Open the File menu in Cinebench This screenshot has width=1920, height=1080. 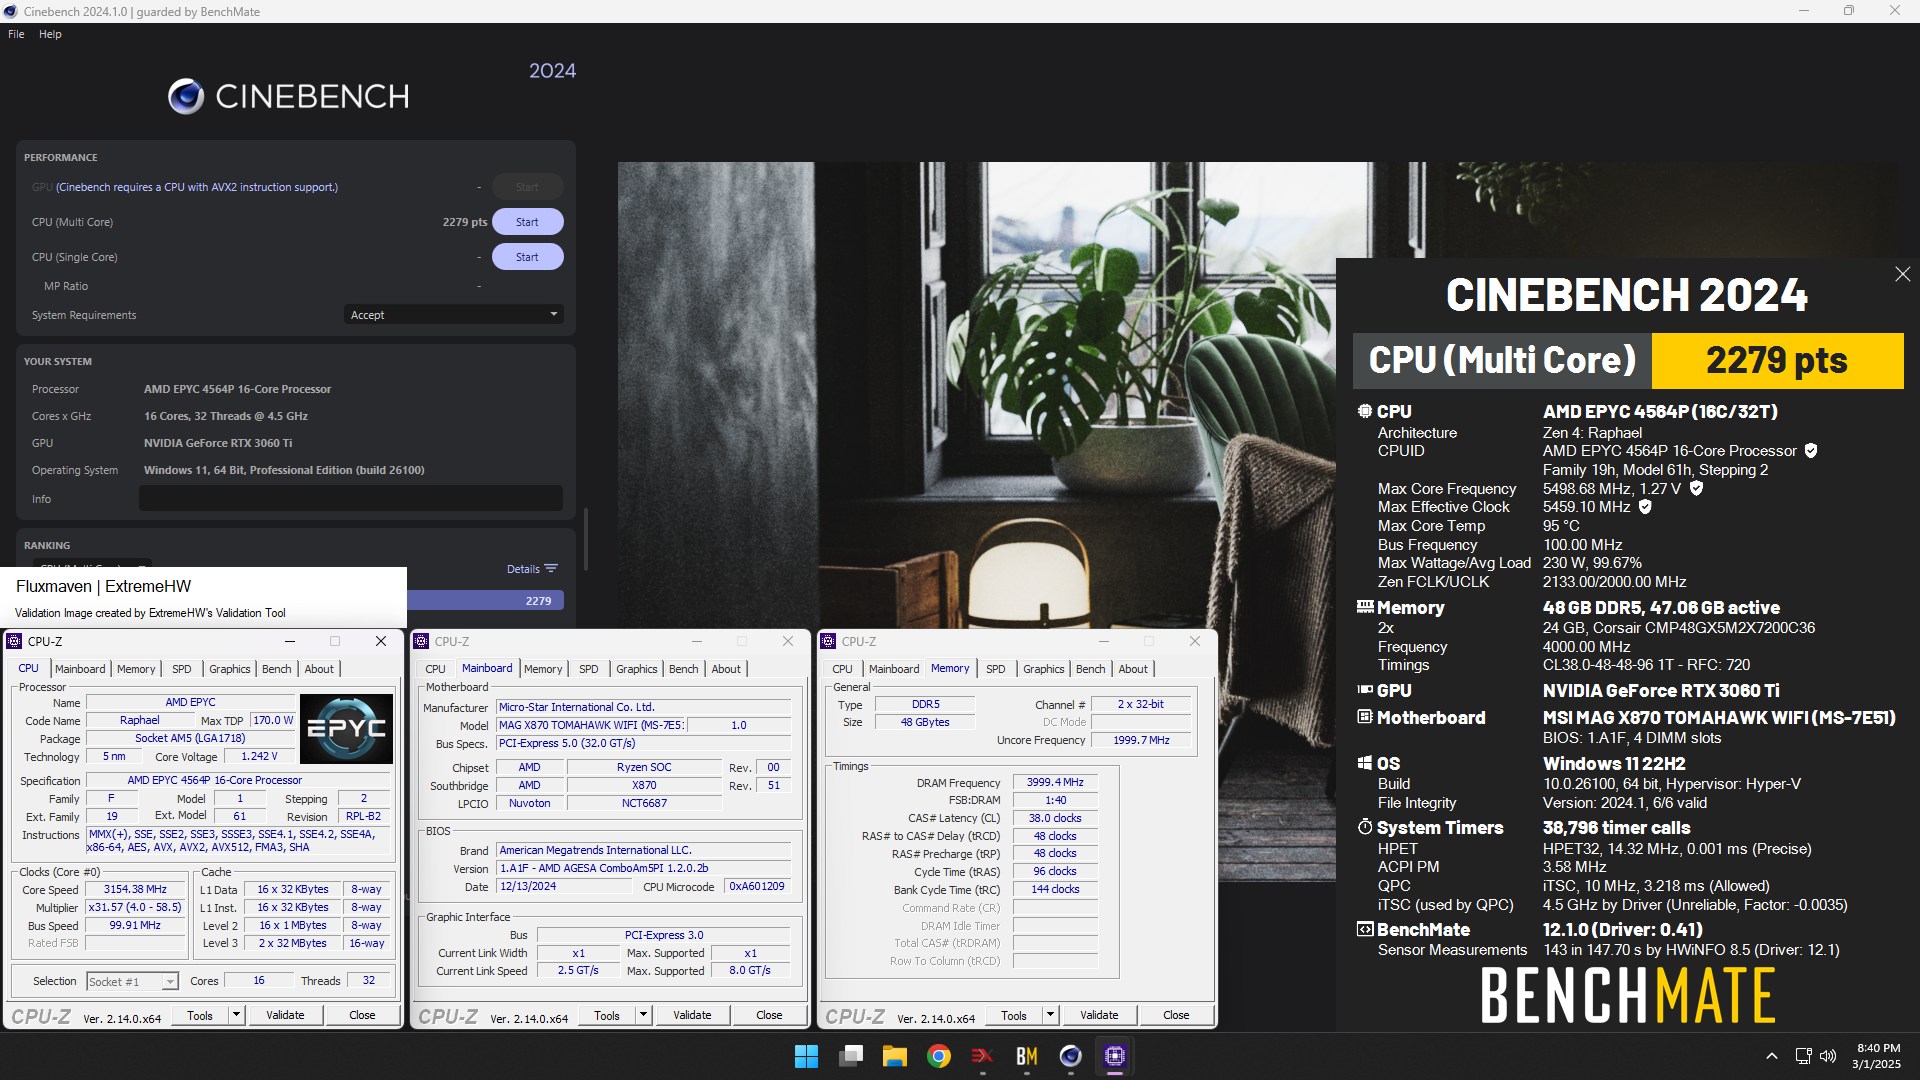pyautogui.click(x=16, y=34)
